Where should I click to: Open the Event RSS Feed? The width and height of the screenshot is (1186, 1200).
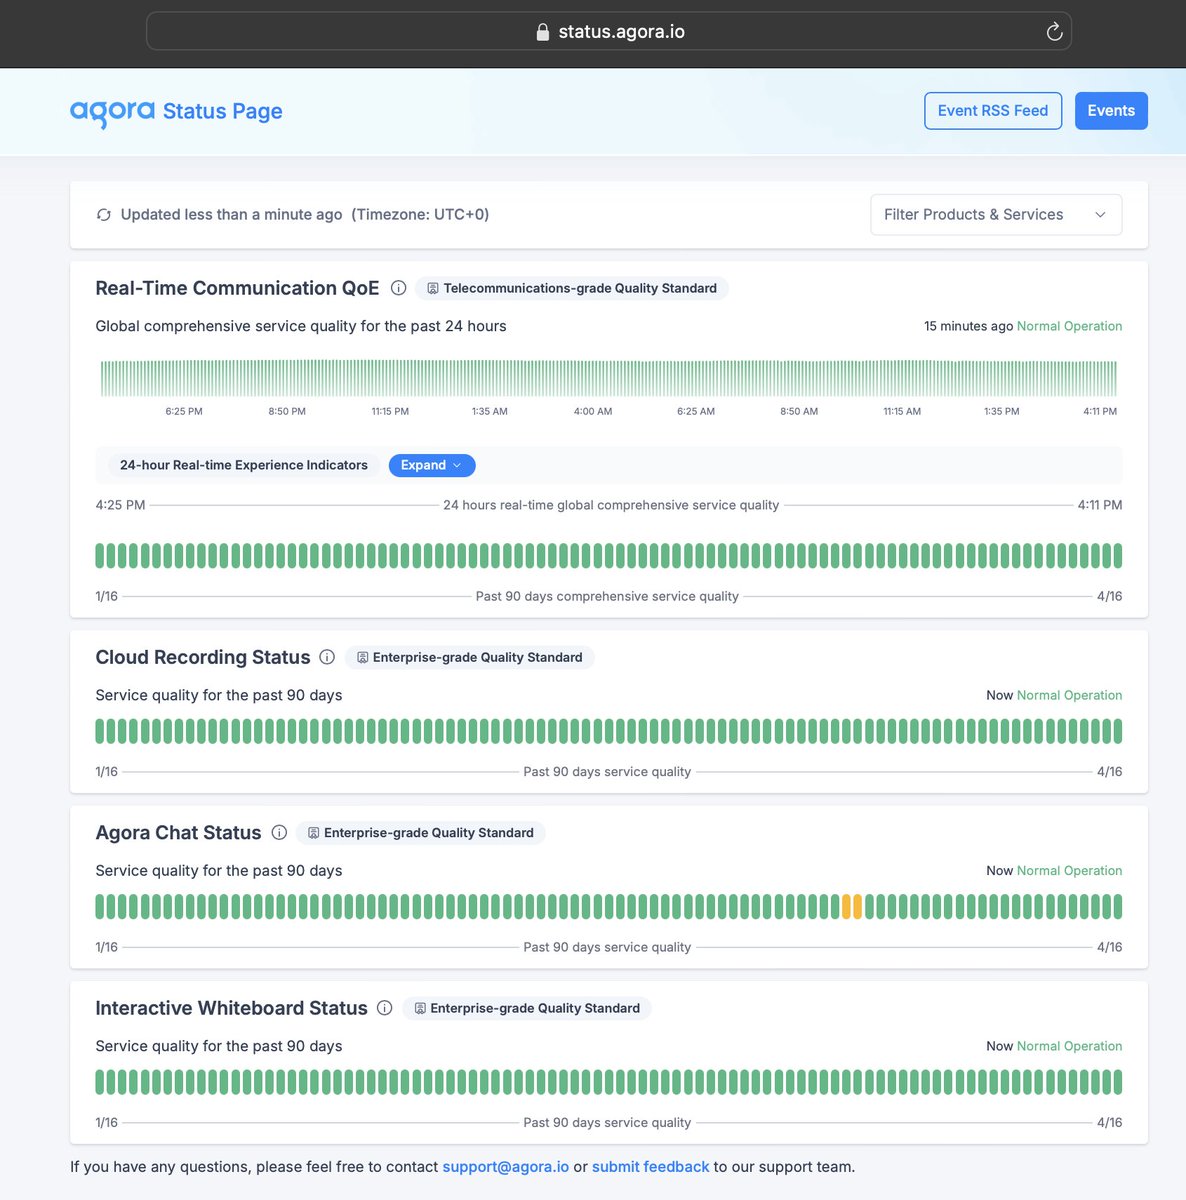pyautogui.click(x=993, y=110)
